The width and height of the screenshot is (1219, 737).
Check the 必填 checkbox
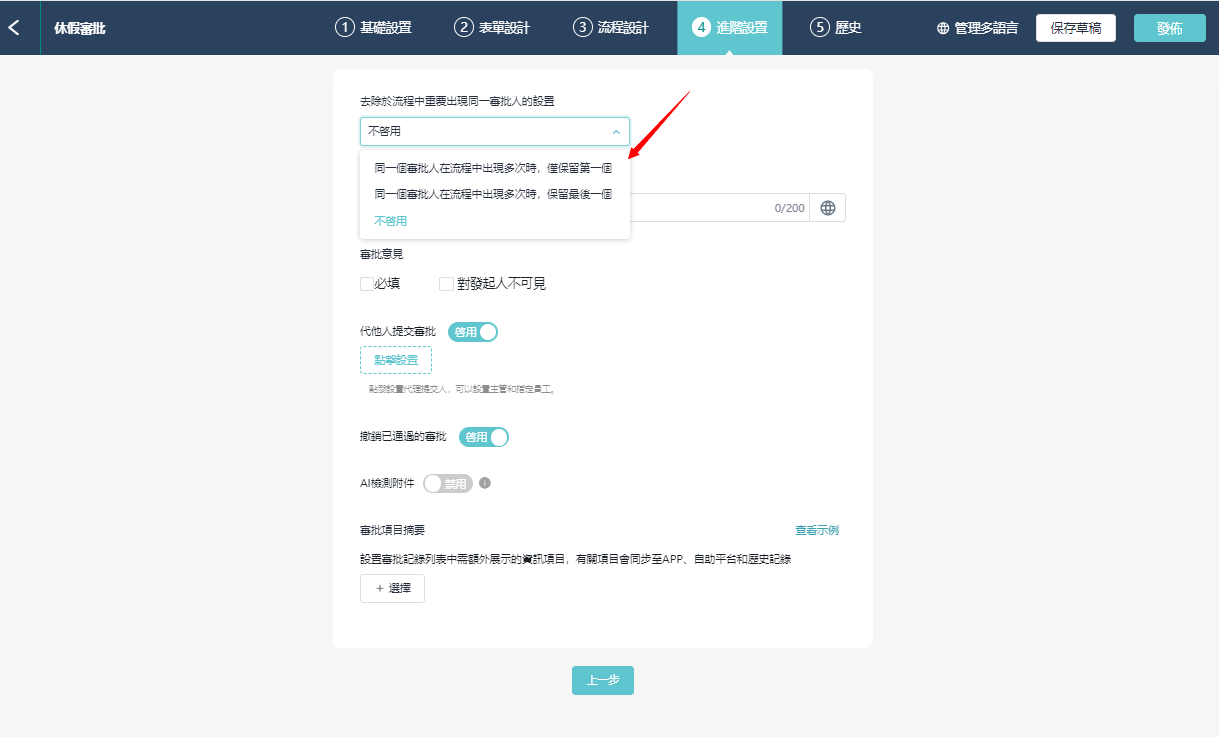(367, 284)
